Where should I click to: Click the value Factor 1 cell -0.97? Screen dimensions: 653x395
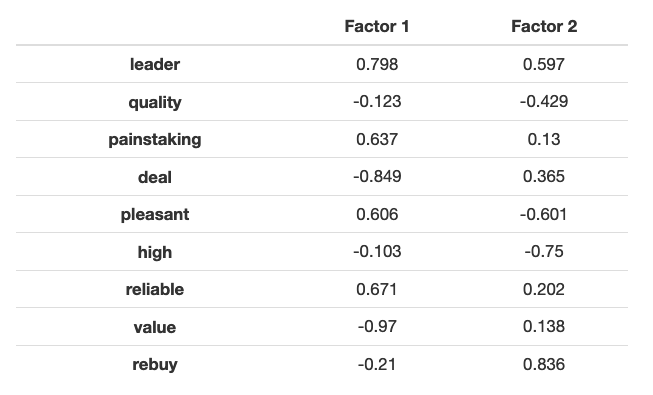pyautogui.click(x=377, y=327)
